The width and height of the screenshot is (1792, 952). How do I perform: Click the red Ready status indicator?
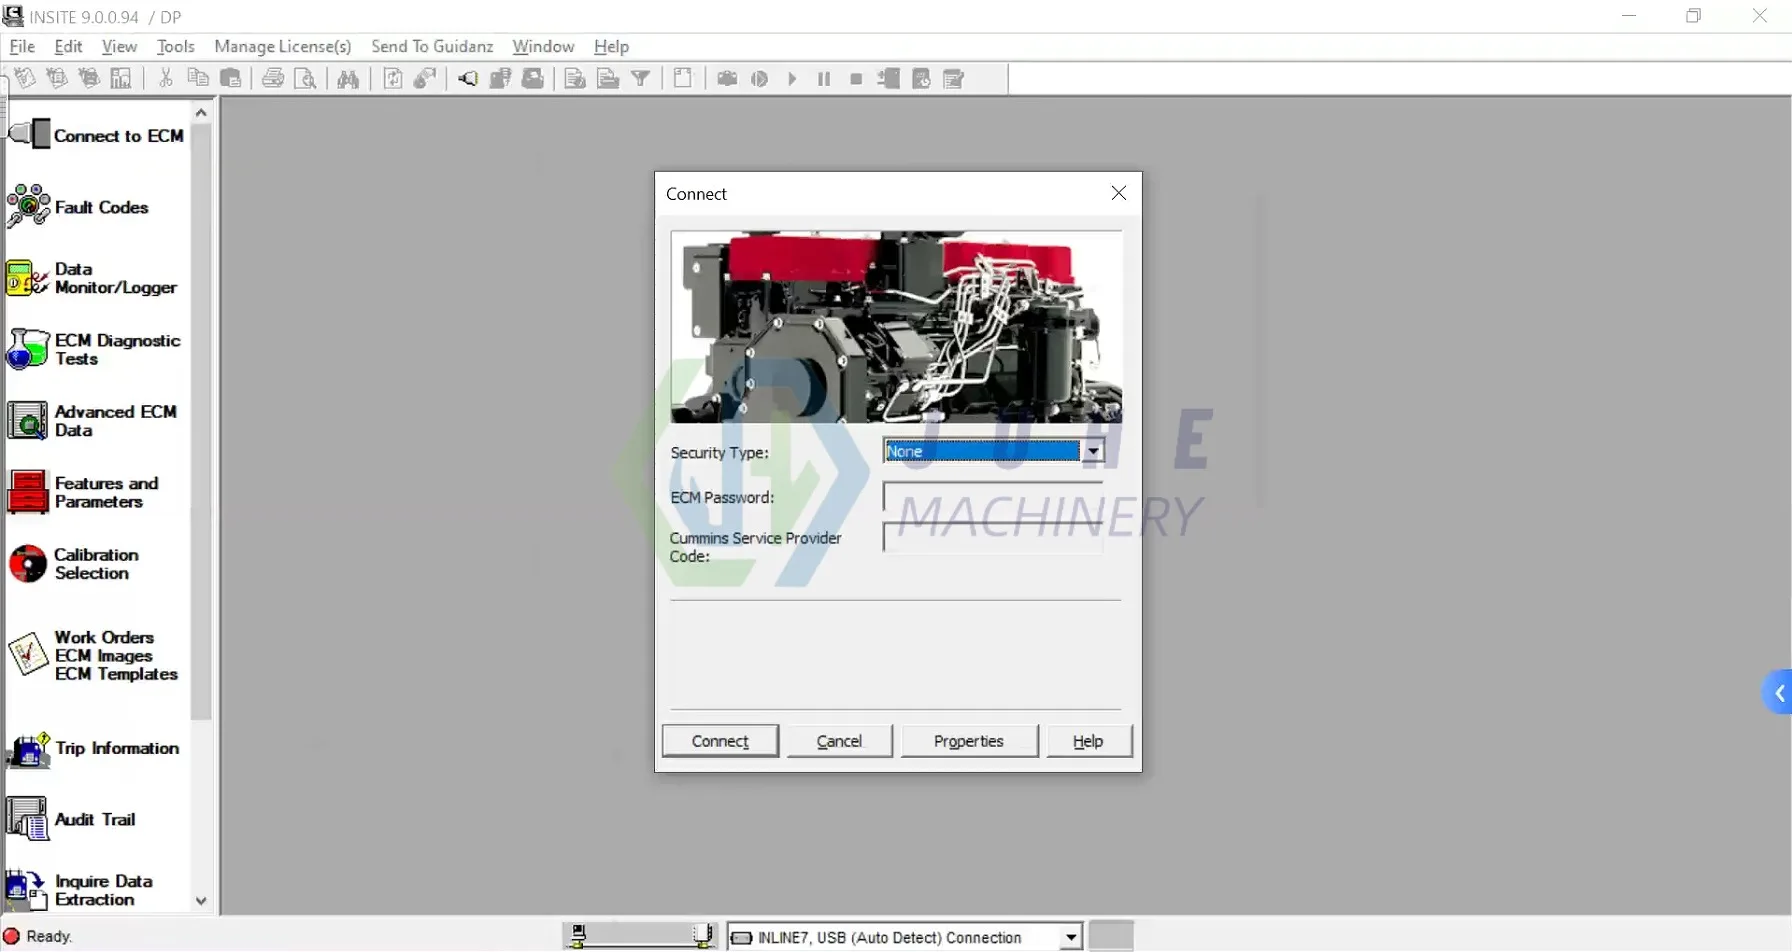12,936
